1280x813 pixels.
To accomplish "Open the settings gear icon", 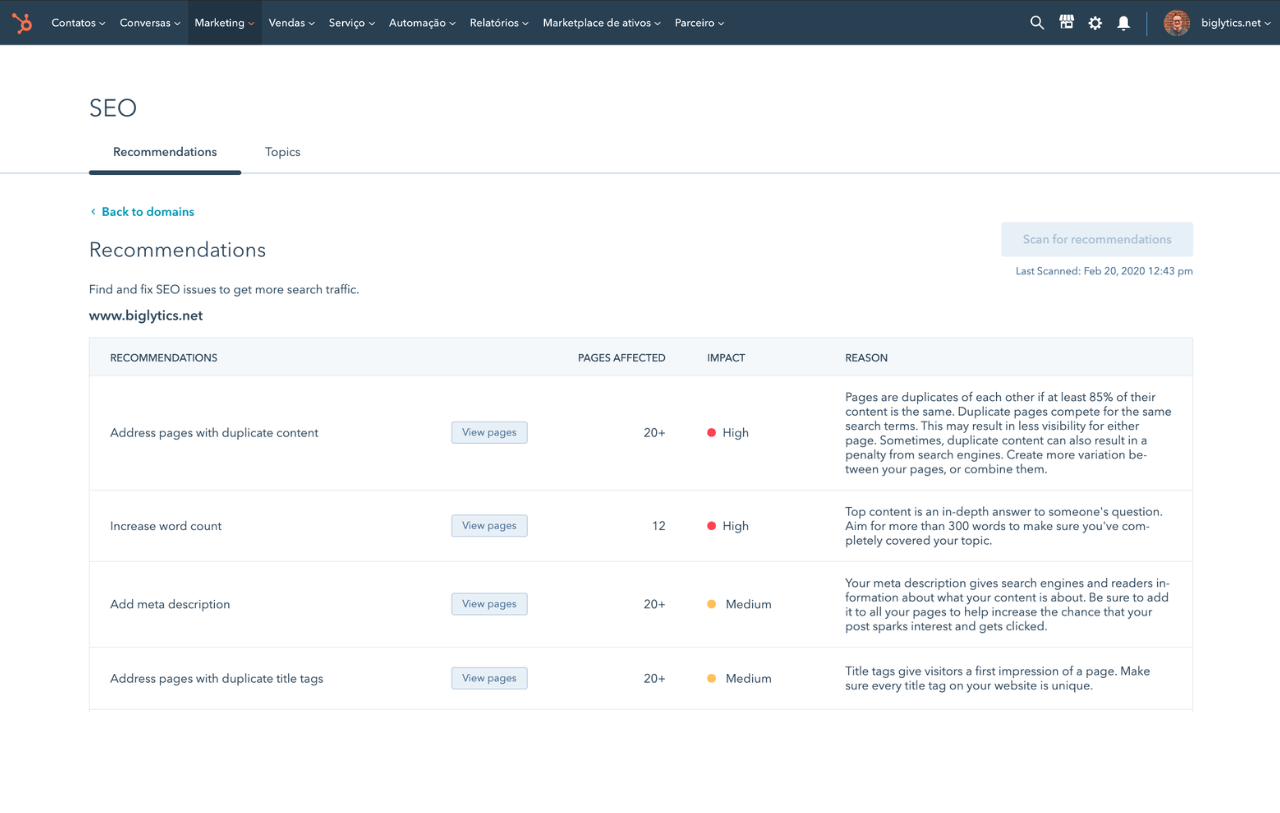I will 1095,22.
